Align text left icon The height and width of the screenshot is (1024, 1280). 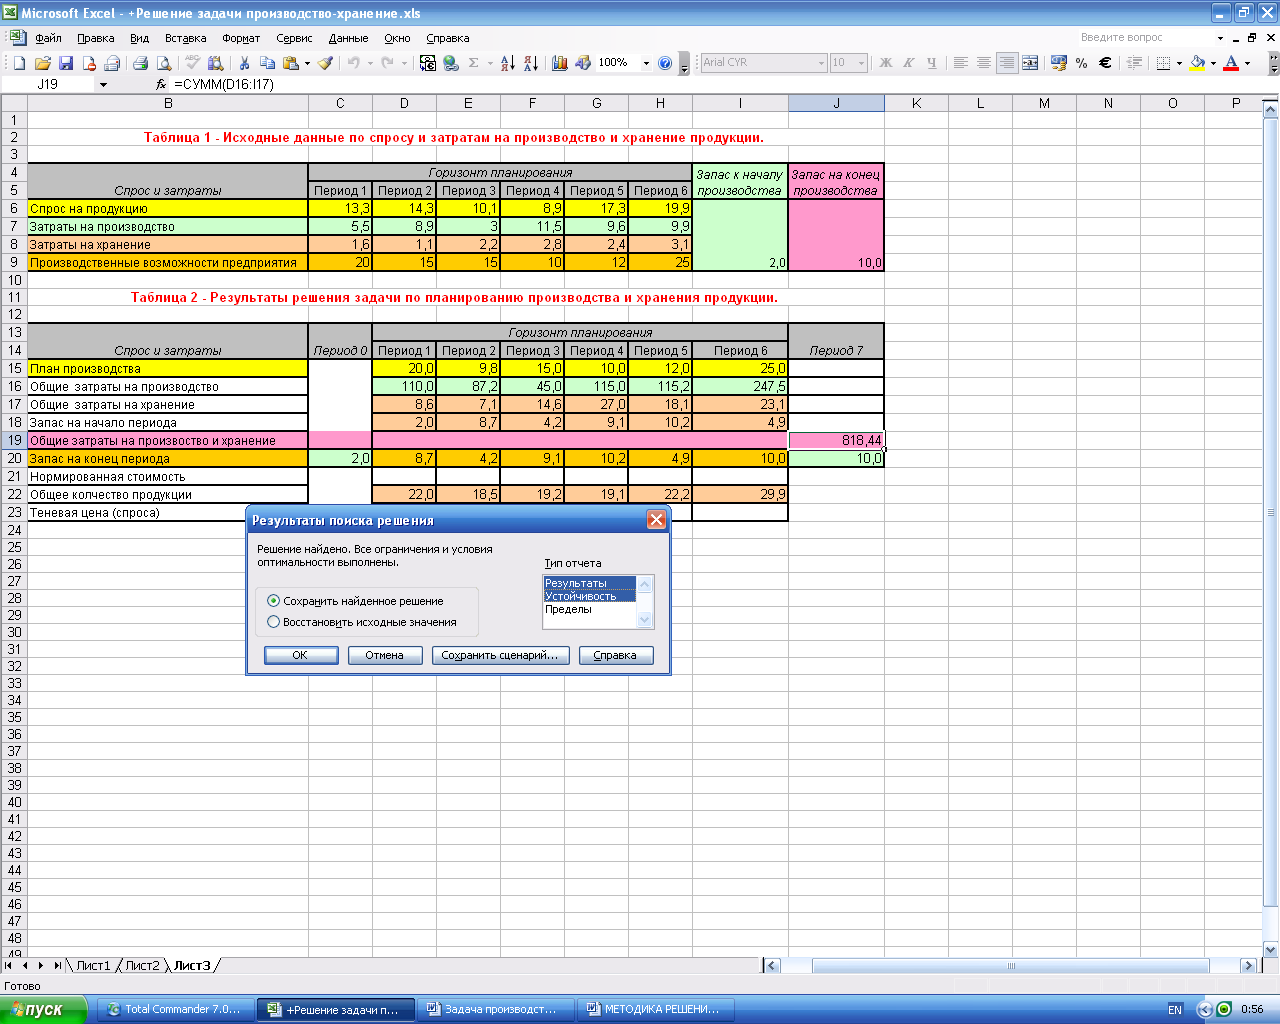coord(961,63)
